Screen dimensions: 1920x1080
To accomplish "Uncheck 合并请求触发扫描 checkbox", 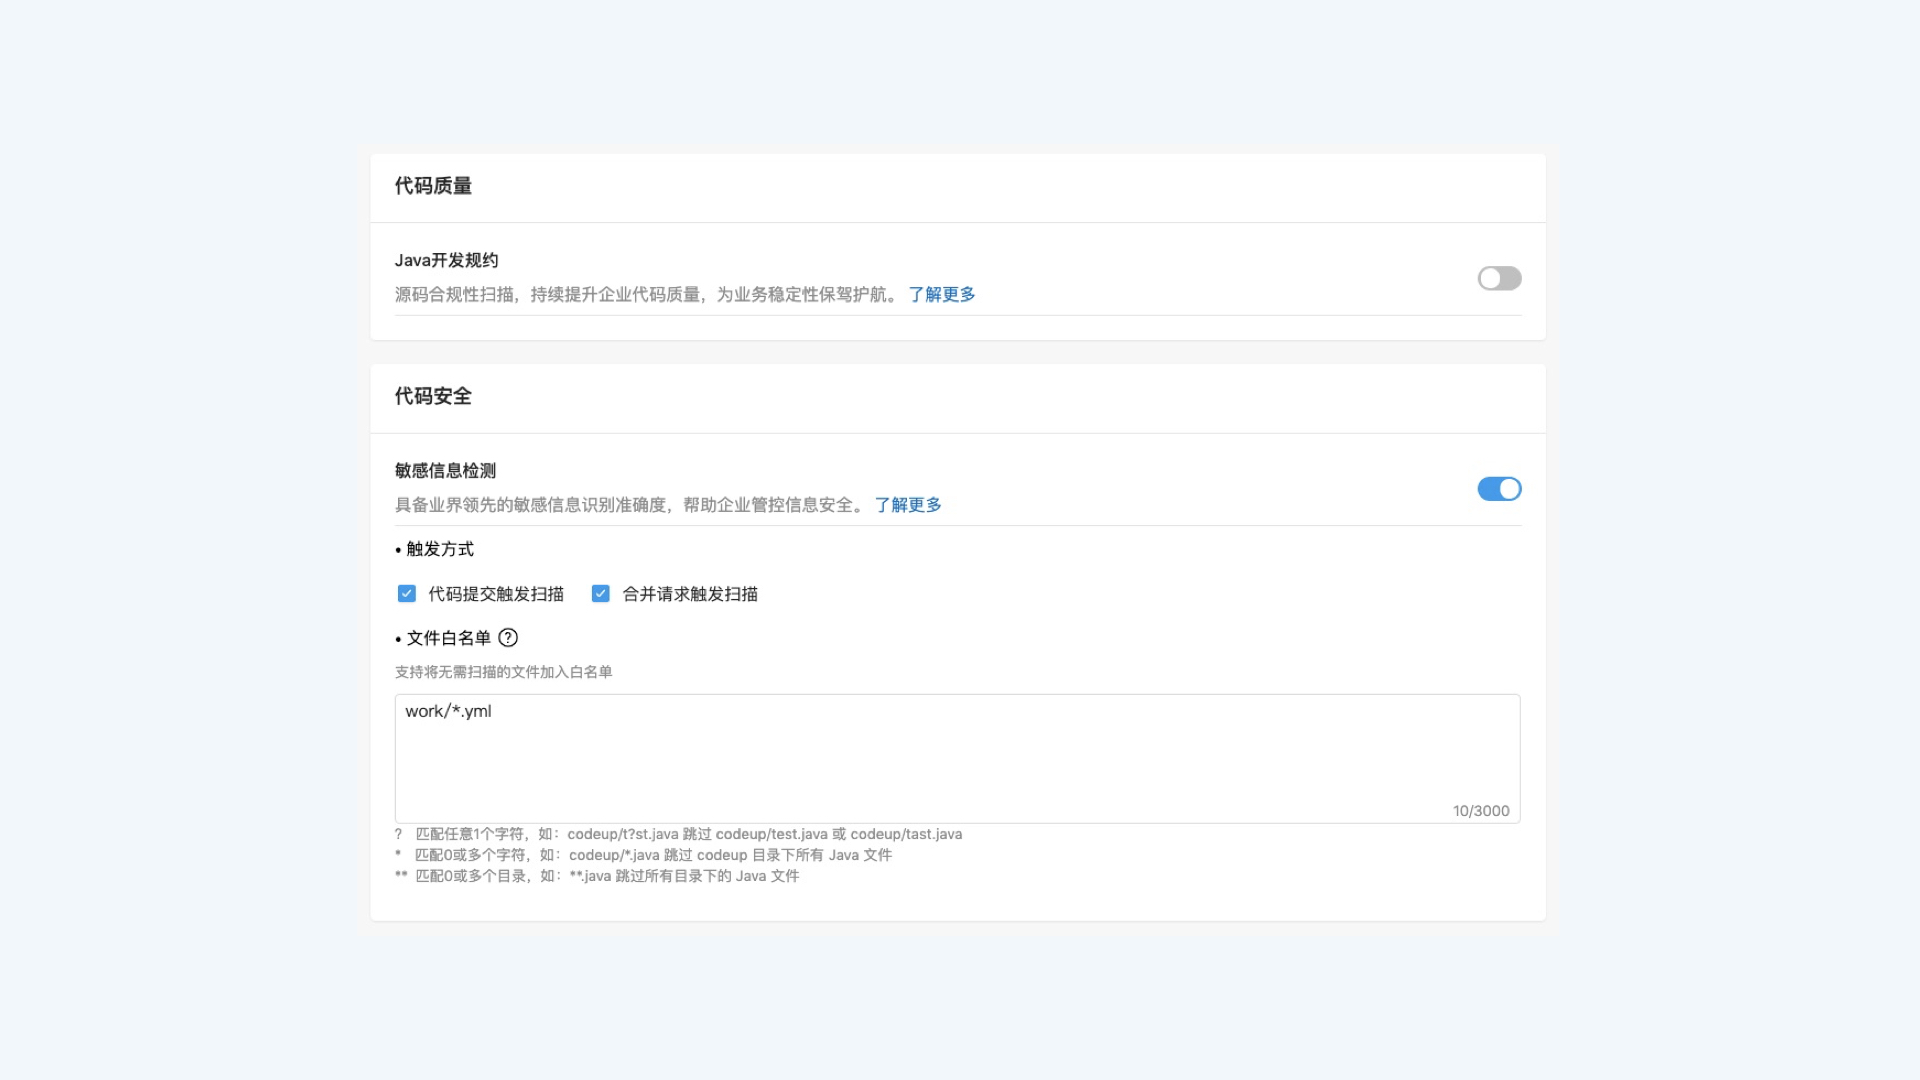I will click(601, 594).
